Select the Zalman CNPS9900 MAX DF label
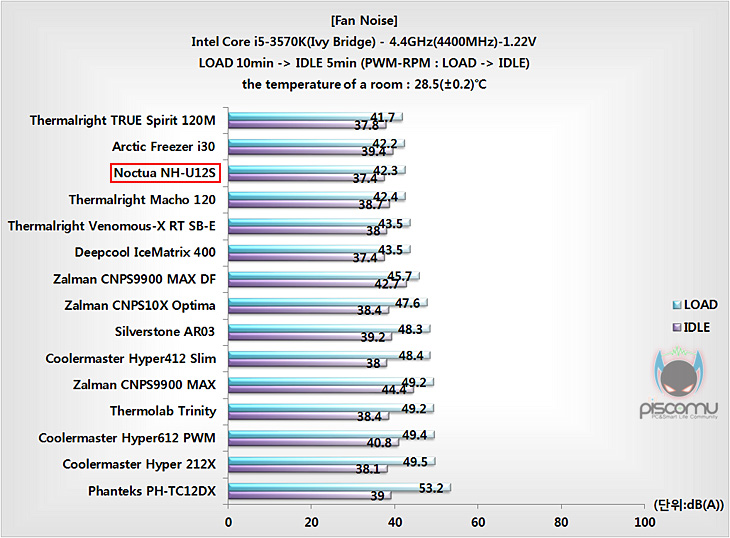Viewport: 730px width, 538px height. 135,279
